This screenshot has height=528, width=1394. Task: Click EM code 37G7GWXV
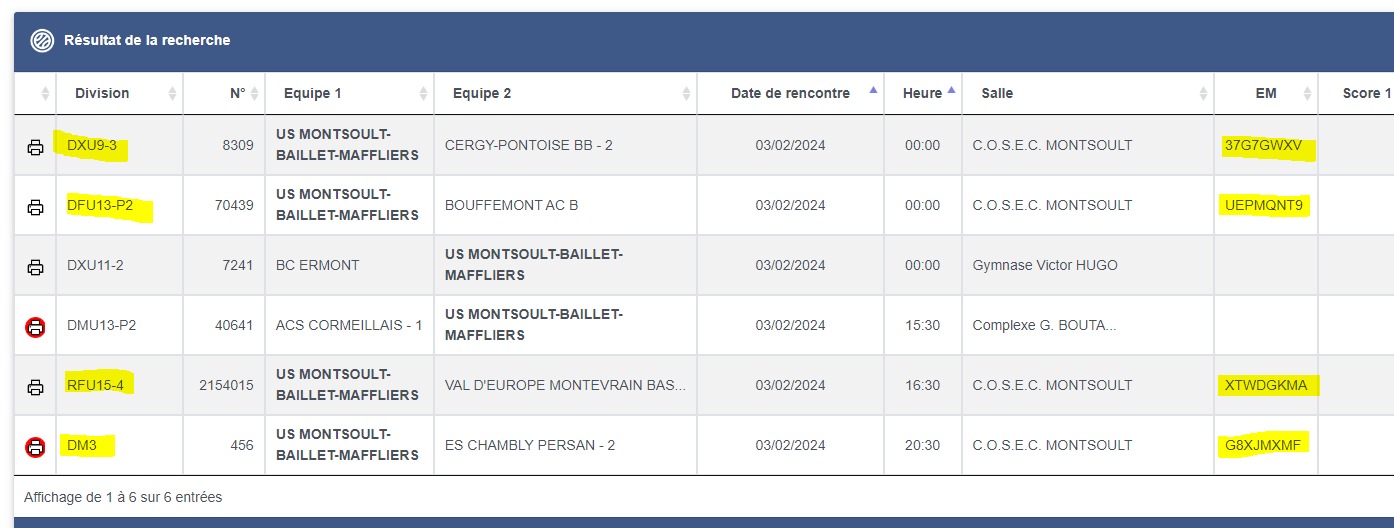[1263, 146]
